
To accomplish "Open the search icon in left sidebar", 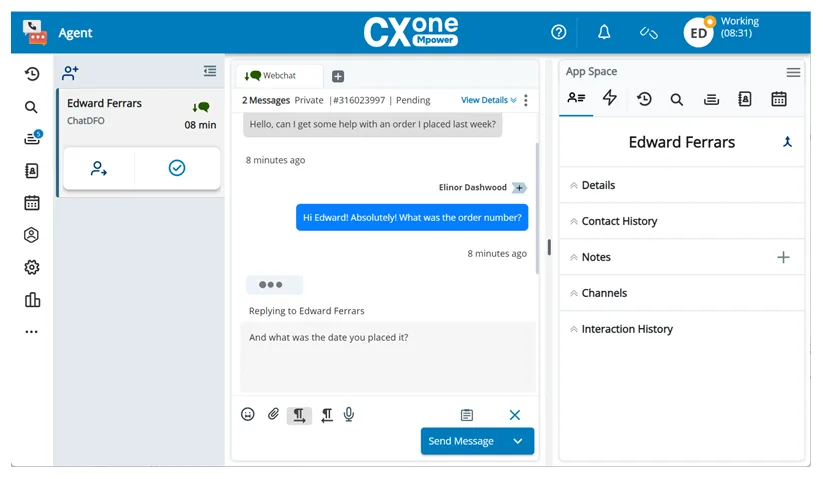I will click(31, 107).
